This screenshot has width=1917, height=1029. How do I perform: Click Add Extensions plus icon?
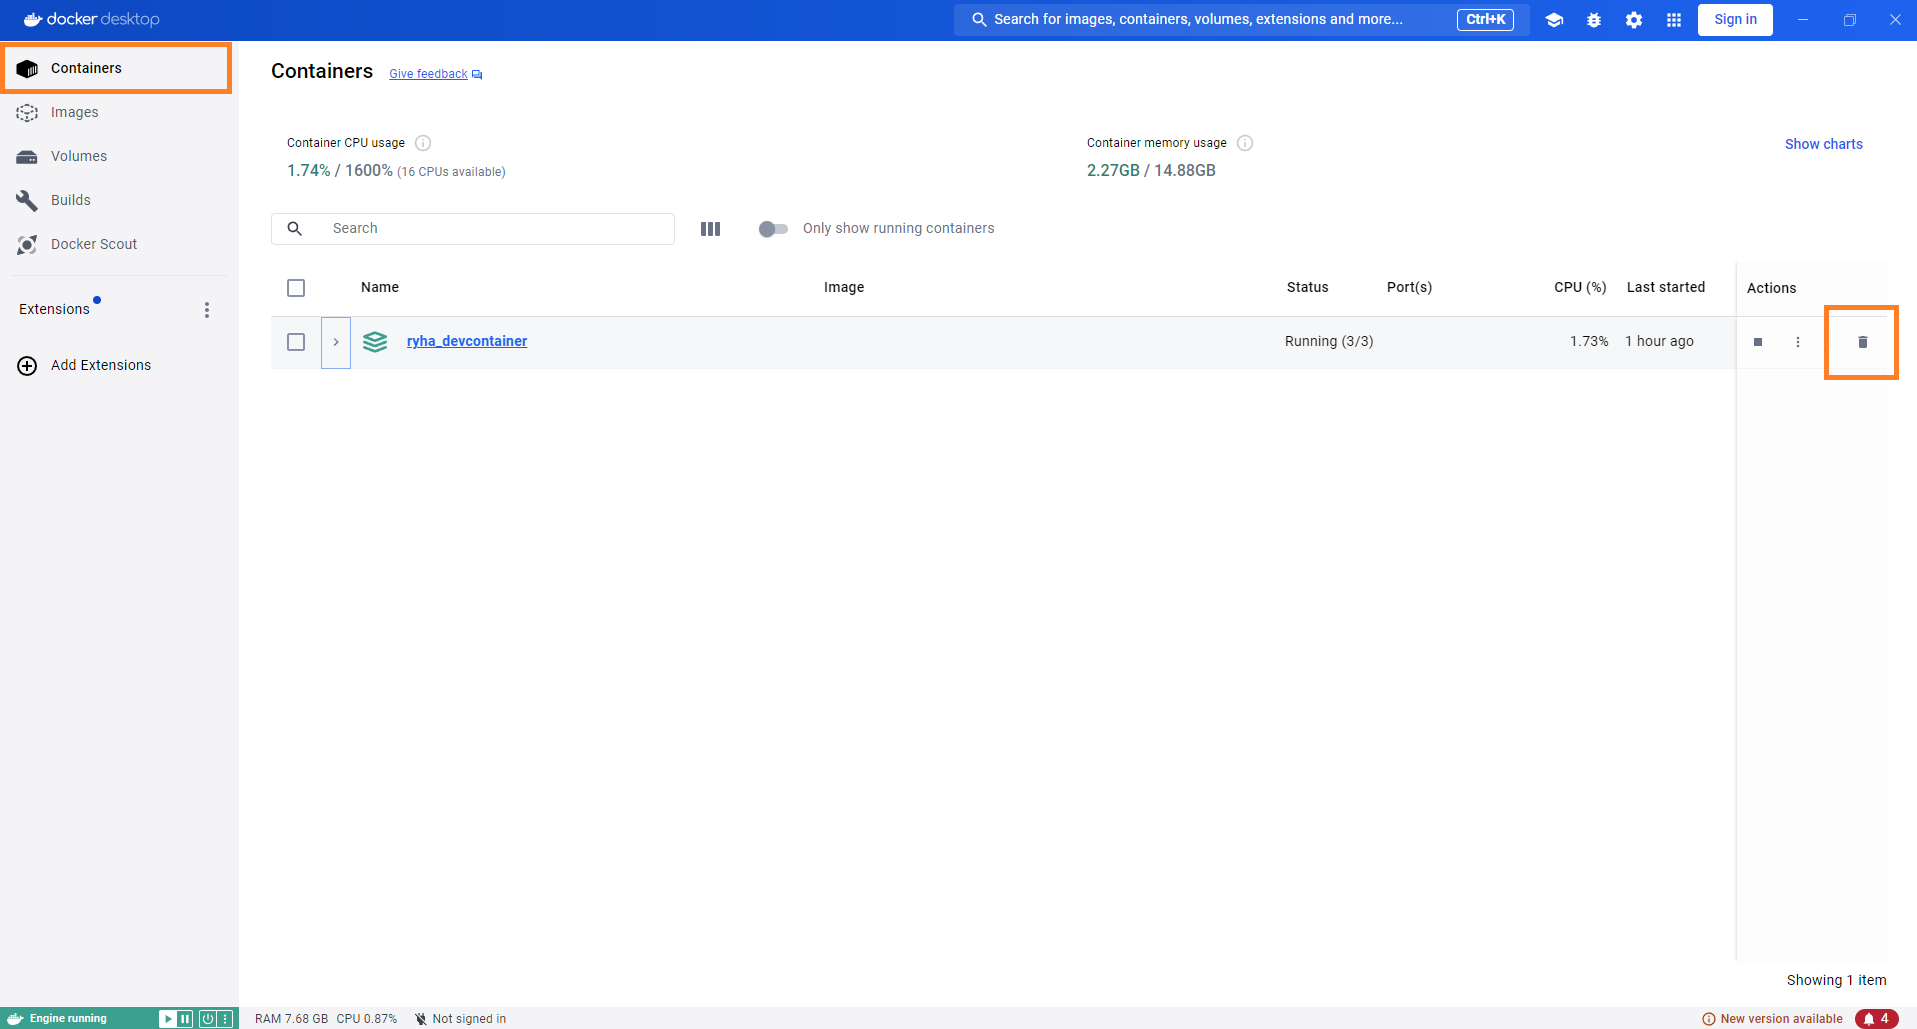coord(27,365)
